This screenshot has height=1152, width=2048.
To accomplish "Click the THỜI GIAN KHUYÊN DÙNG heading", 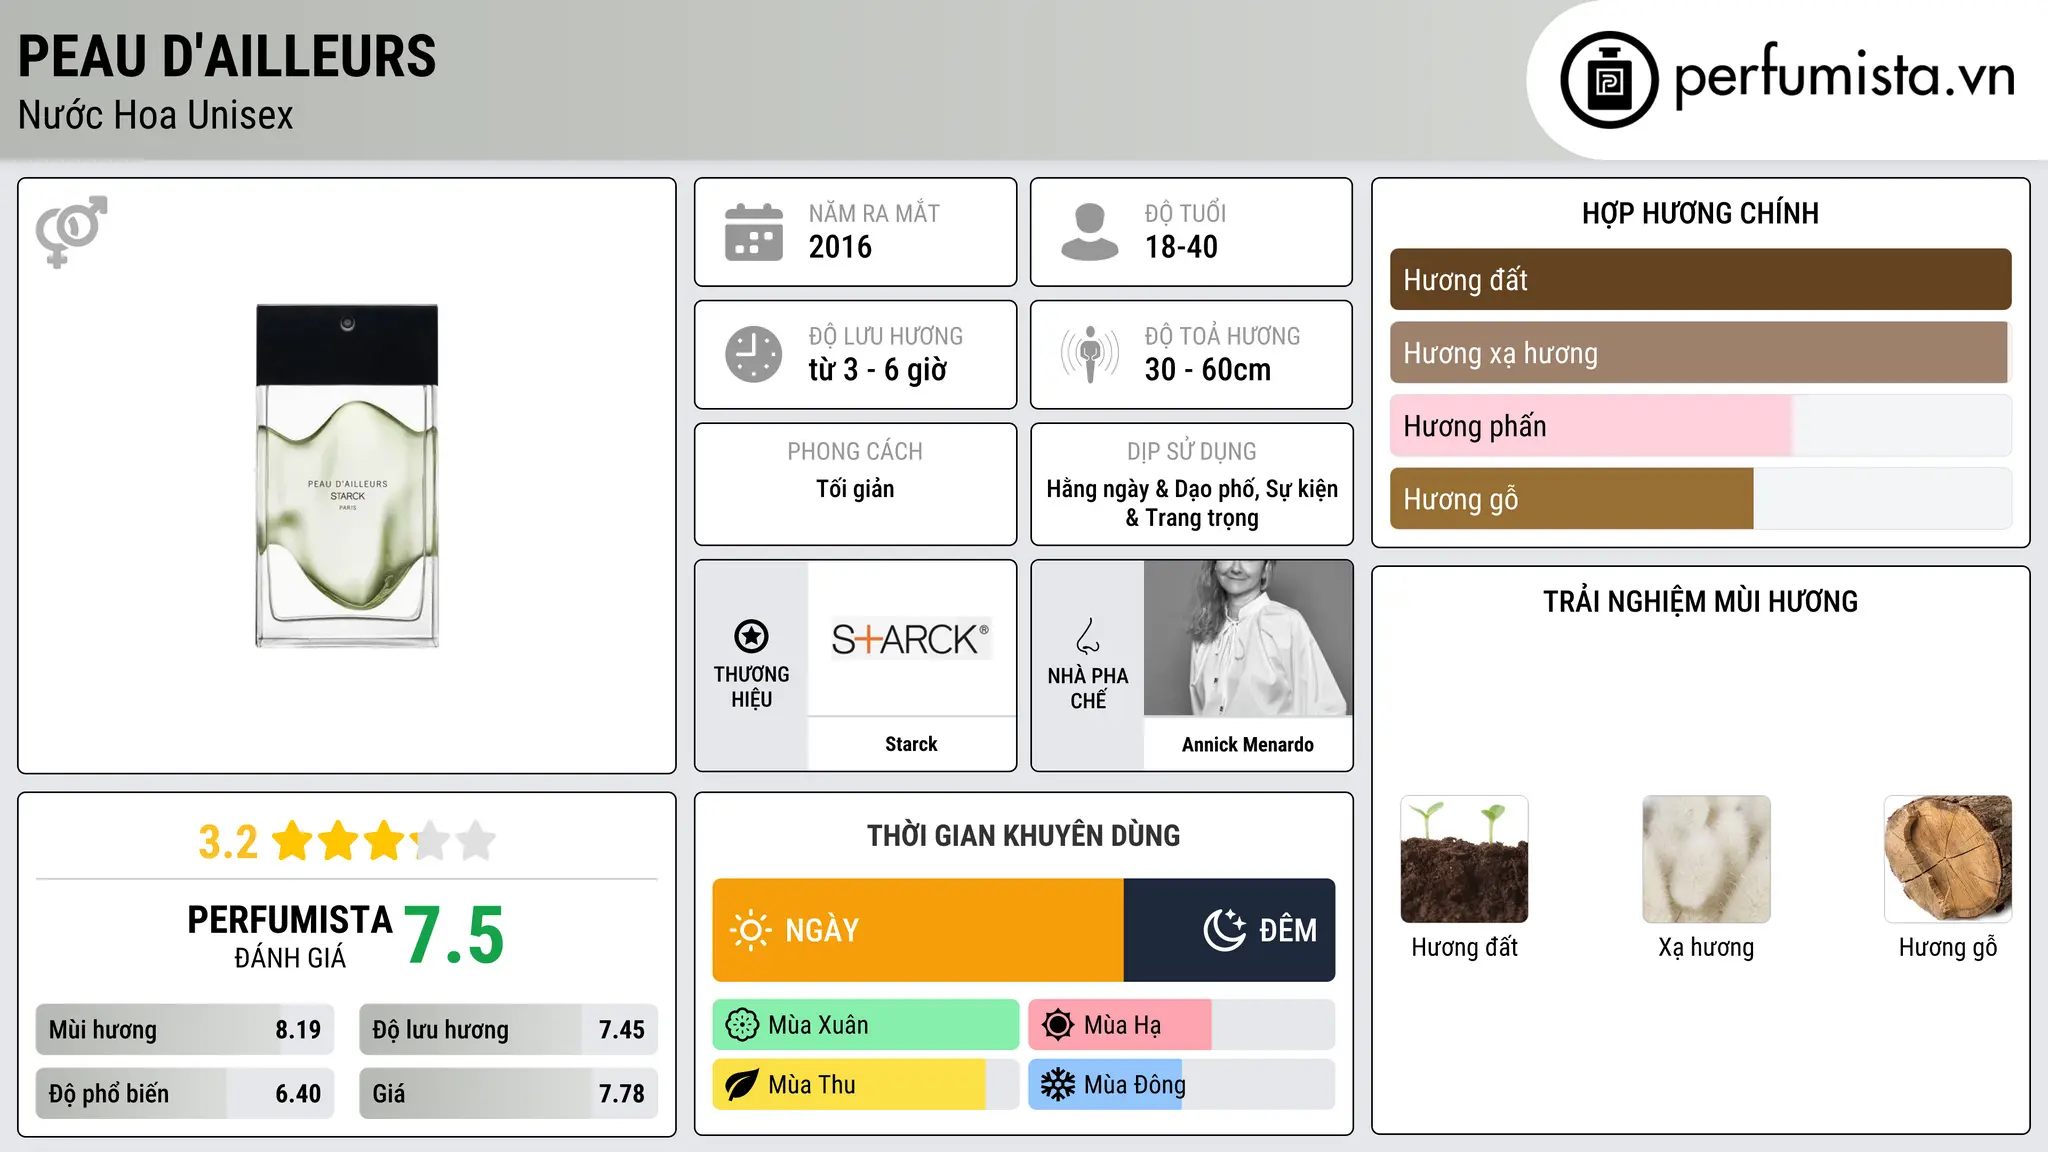I will (1024, 835).
